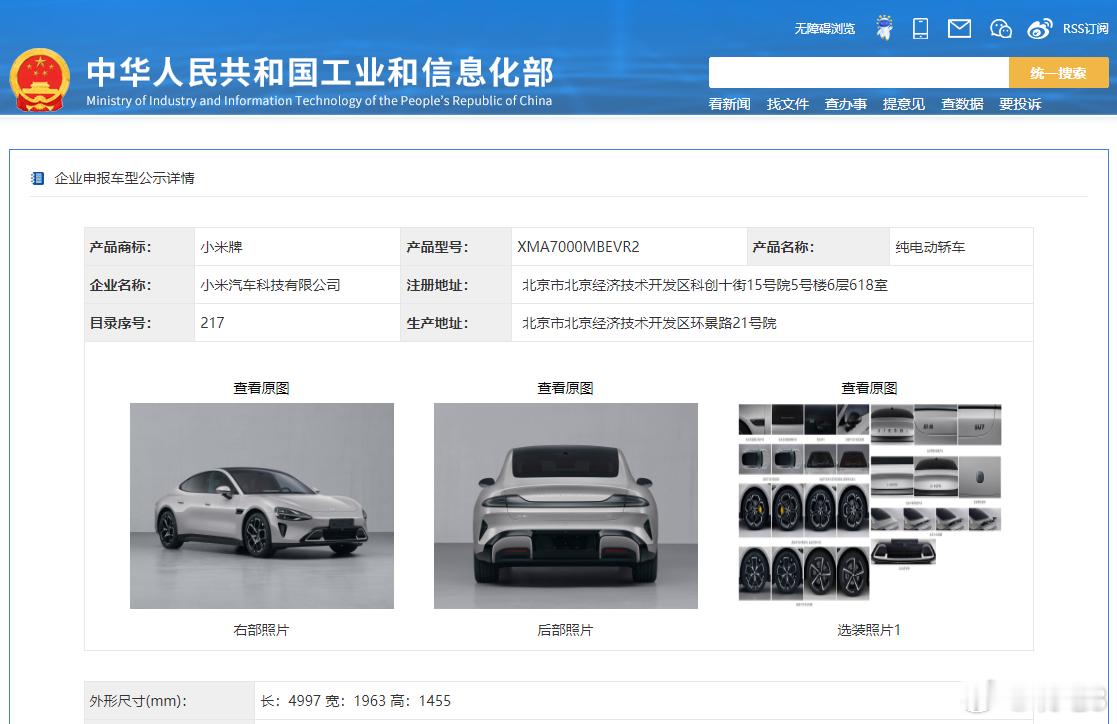Open the 看新闻 menu item
This screenshot has height=724, width=1117.
point(729,104)
